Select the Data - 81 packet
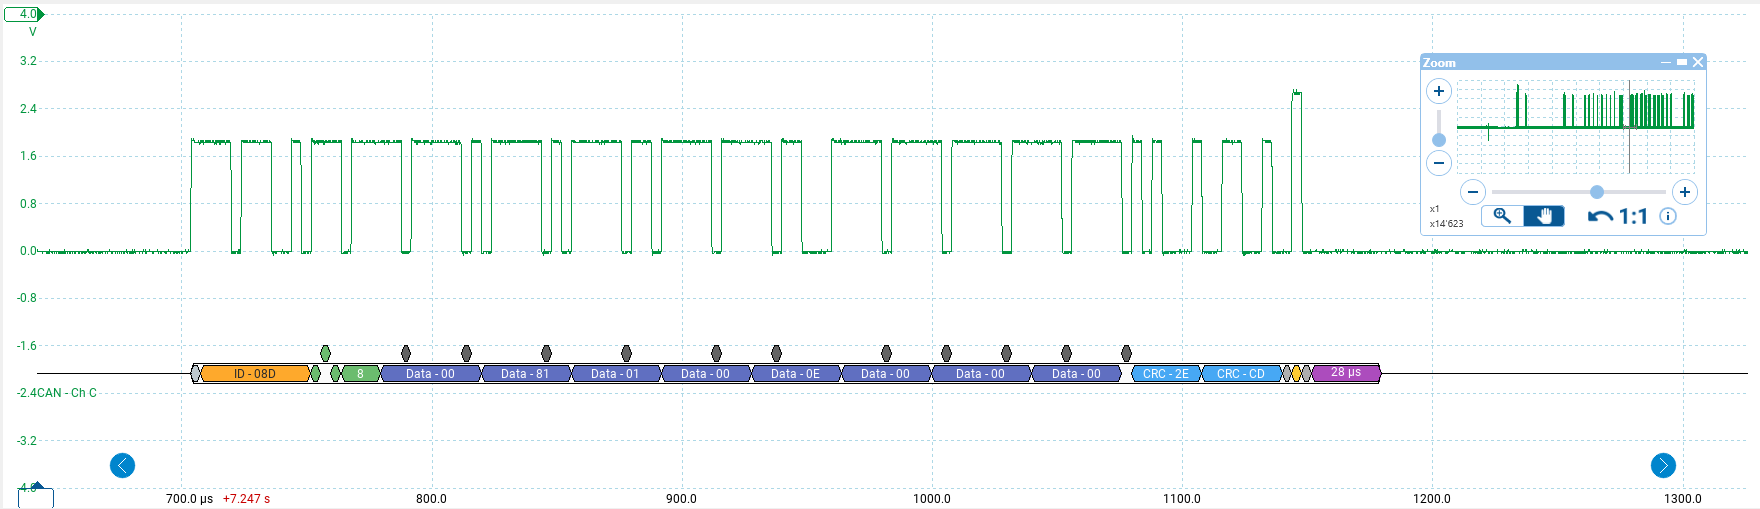 (526, 374)
